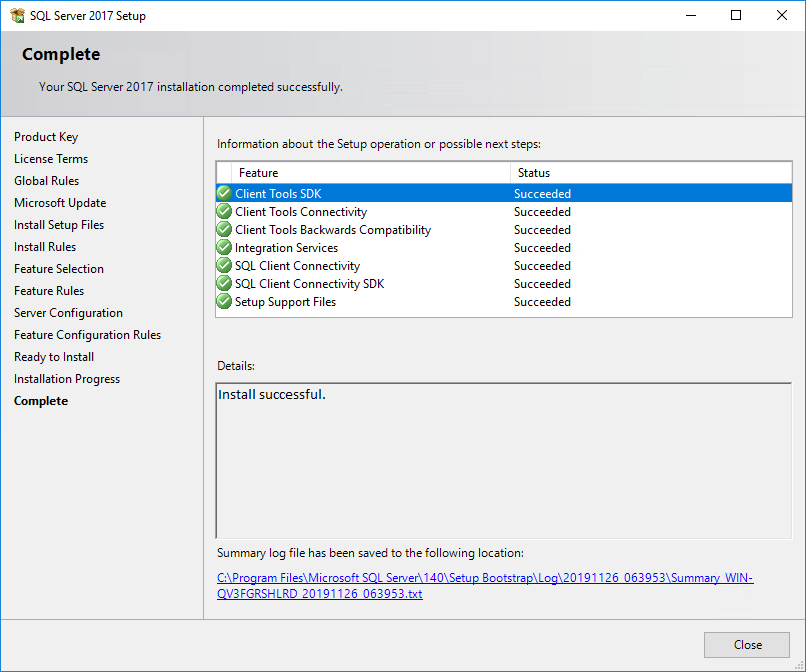This screenshot has width=806, height=672.
Task: Click the Status column header
Action: (x=651, y=173)
